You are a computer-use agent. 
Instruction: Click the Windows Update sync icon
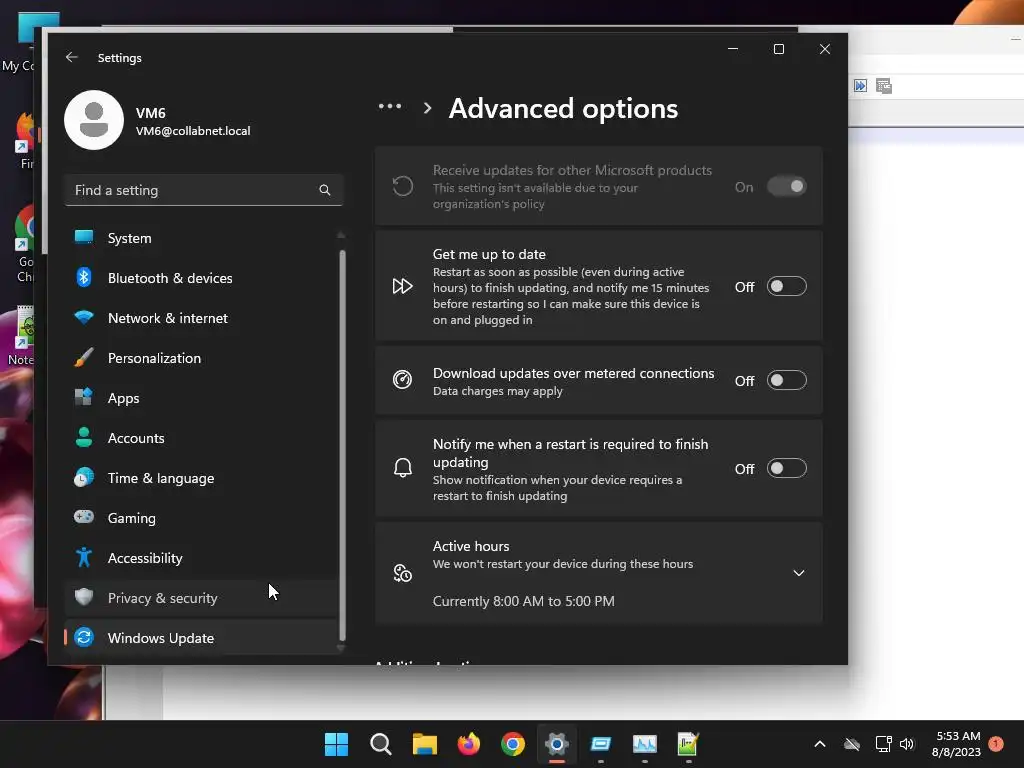[84, 637]
